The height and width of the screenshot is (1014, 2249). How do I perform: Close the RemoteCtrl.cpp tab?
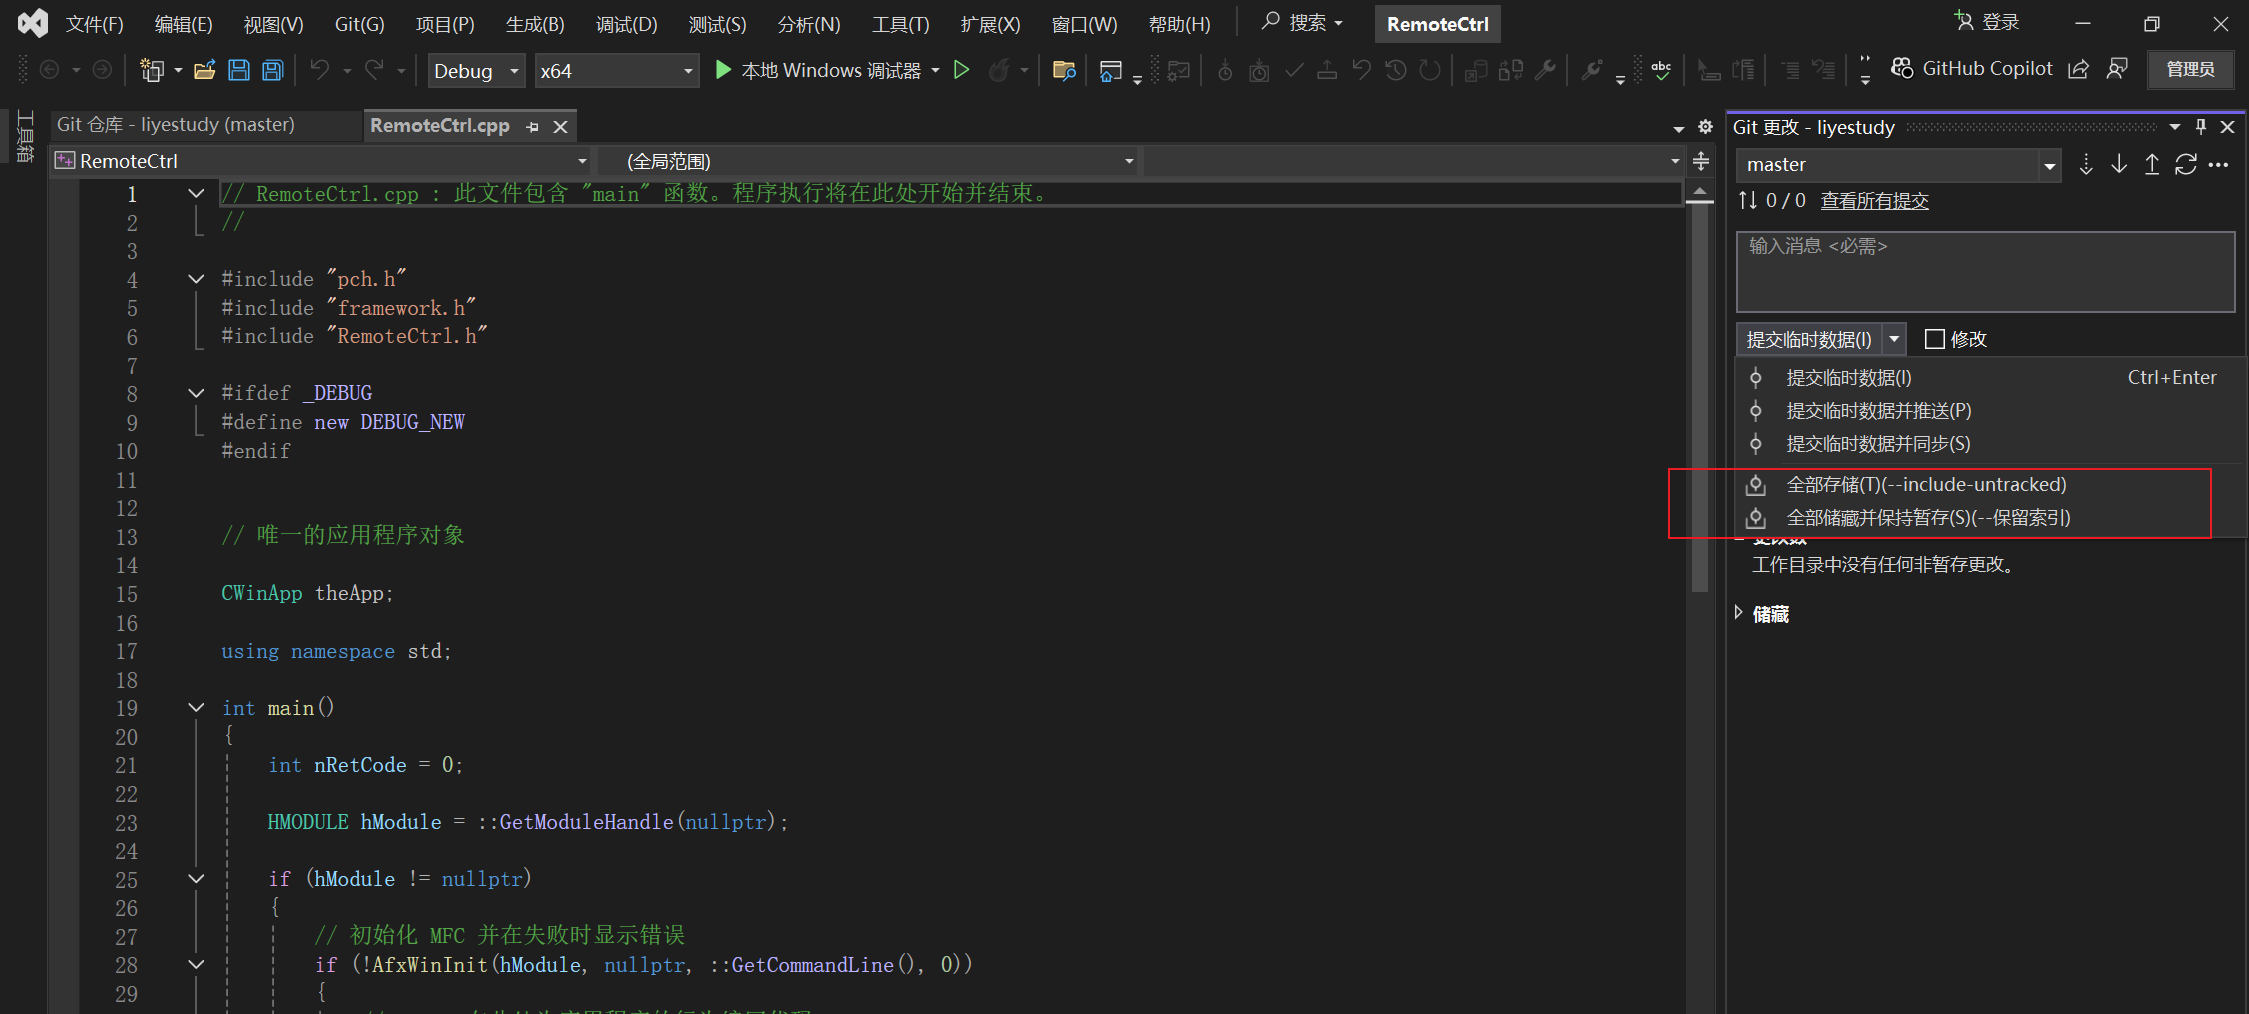561,127
